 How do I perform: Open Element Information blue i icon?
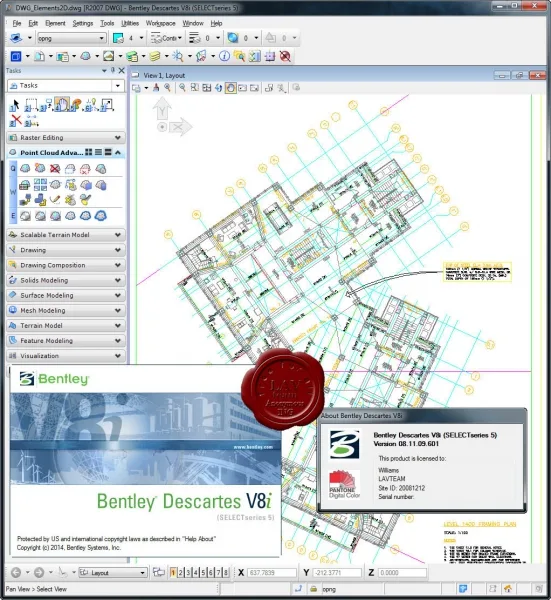pyautogui.click(x=225, y=56)
